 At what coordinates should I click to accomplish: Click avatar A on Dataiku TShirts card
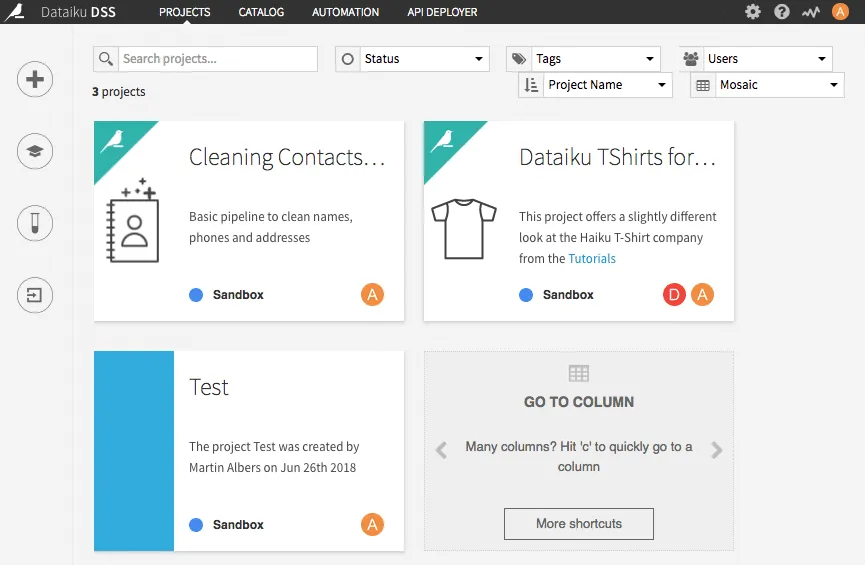click(x=702, y=295)
